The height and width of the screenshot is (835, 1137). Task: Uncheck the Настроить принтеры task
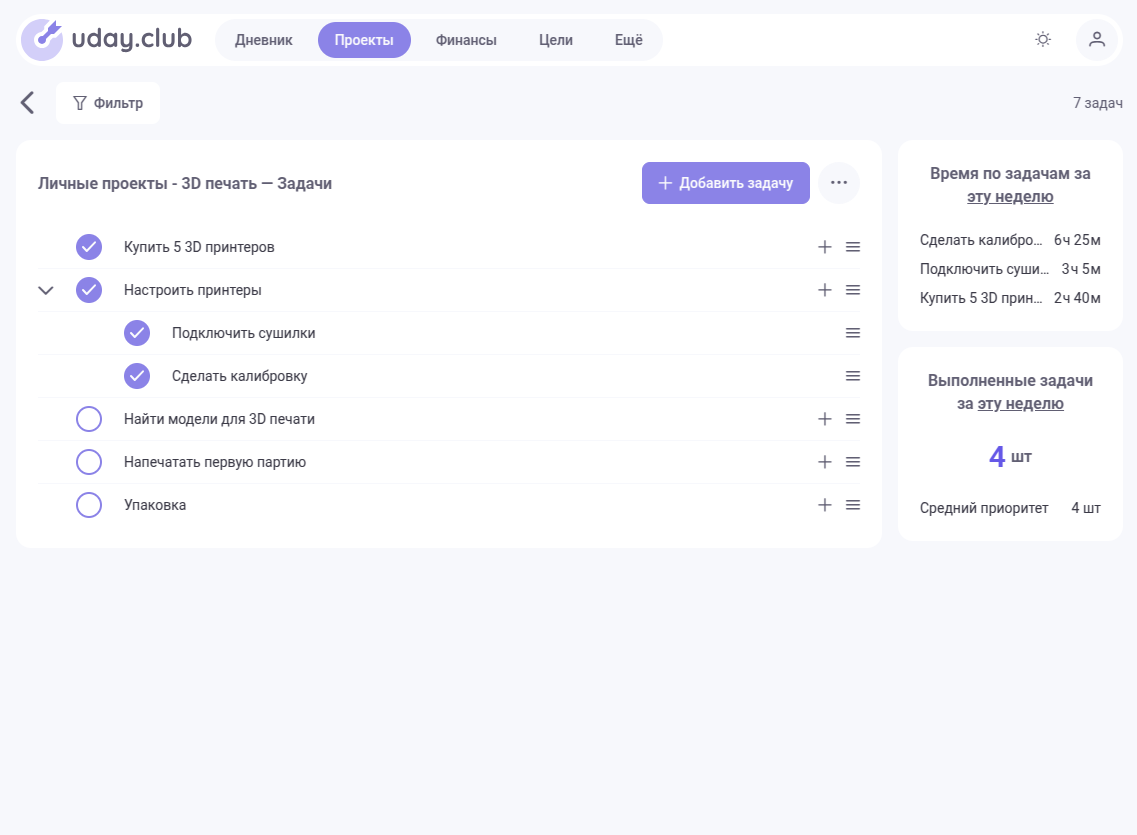[x=89, y=290]
